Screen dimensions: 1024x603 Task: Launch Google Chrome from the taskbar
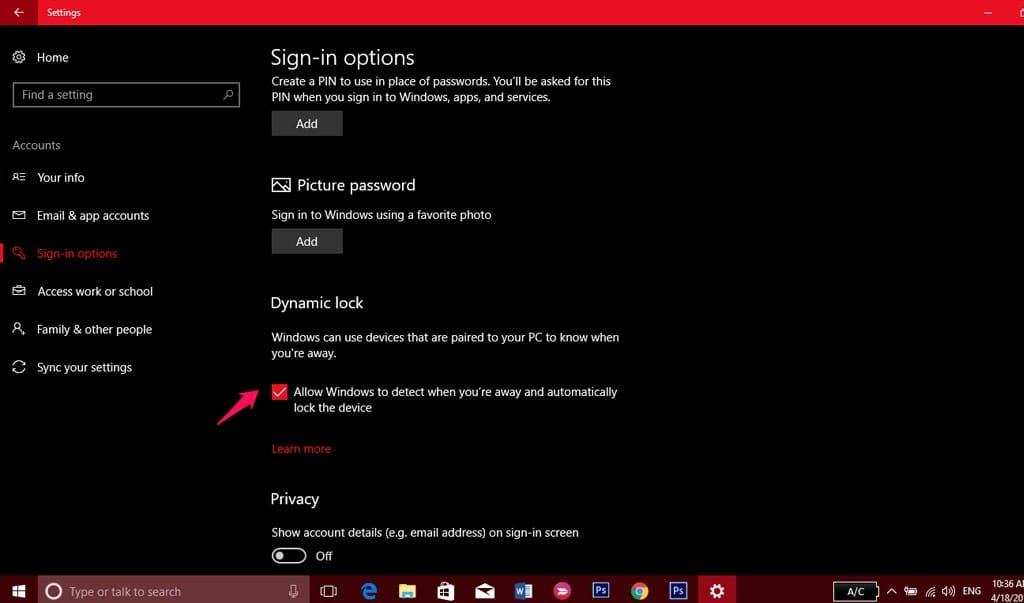639,591
